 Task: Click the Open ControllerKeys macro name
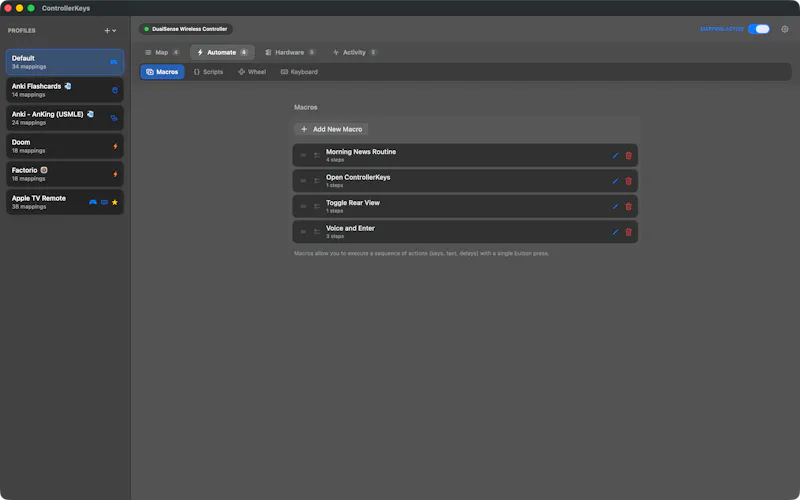tap(358, 177)
